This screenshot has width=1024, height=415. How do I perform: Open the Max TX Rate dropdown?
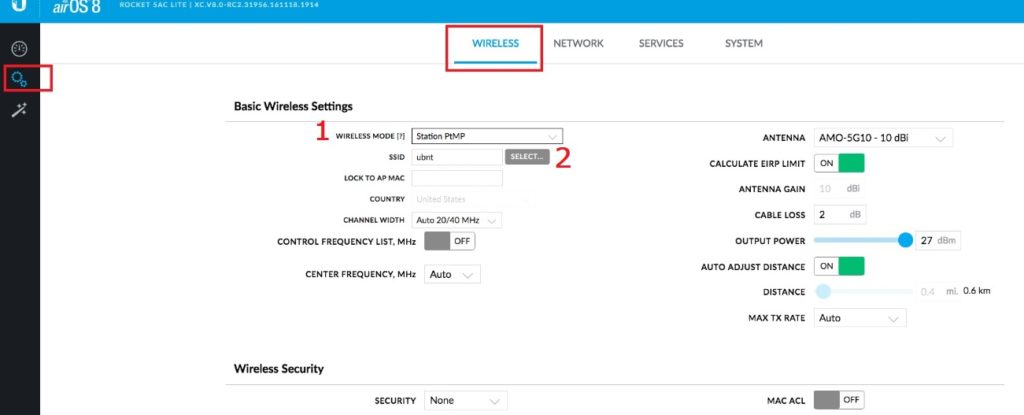coord(859,318)
